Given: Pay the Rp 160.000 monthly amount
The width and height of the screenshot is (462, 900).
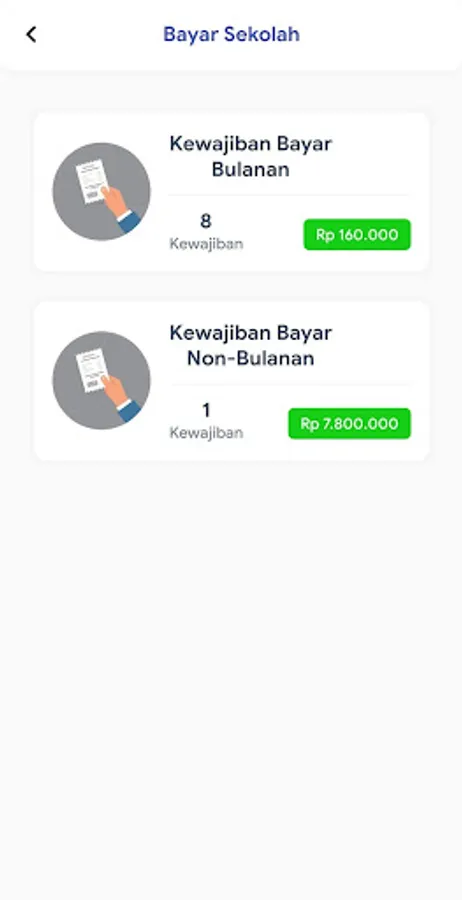Looking at the screenshot, I should pos(357,234).
